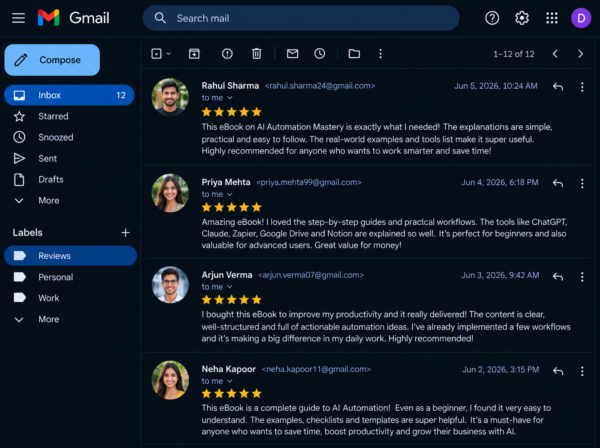
Task: Open the toolbar More options dots
Action: coord(380,54)
